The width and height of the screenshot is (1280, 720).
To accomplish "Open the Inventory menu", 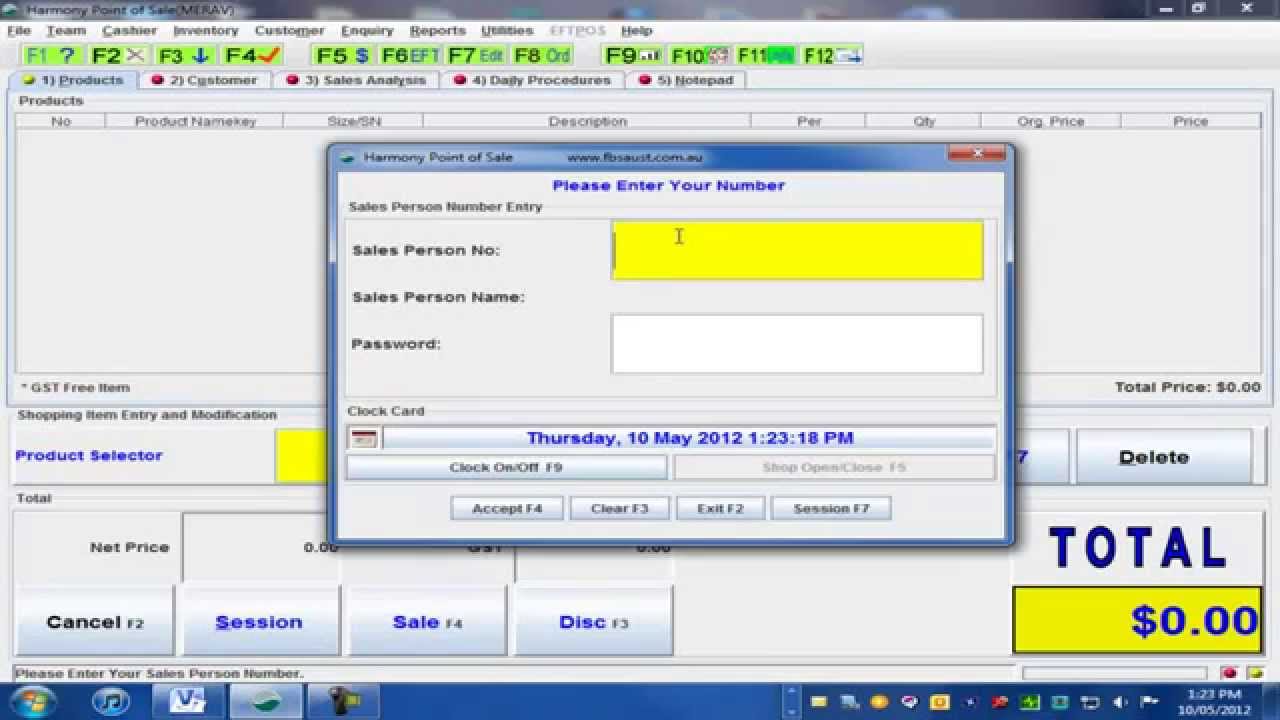I will click(205, 30).
